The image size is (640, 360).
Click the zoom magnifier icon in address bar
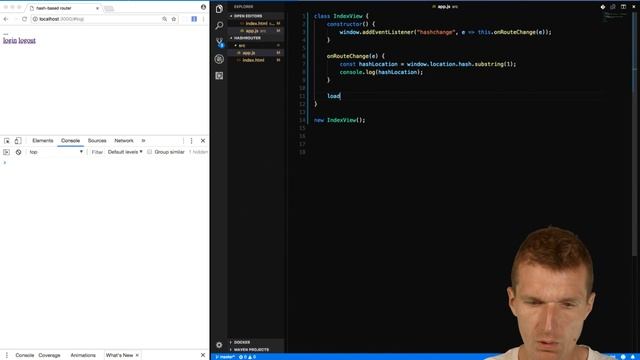164,19
